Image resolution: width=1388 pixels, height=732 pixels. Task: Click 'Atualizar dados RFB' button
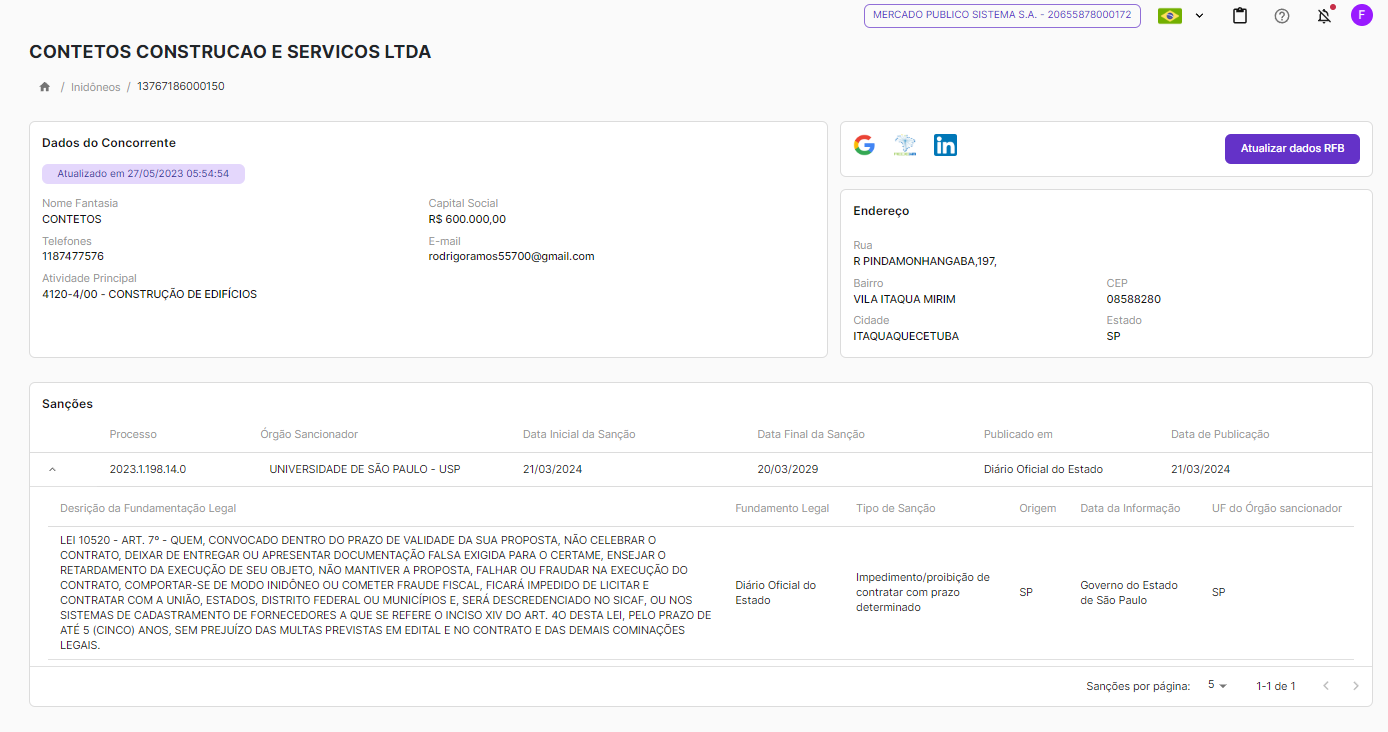pos(1292,149)
